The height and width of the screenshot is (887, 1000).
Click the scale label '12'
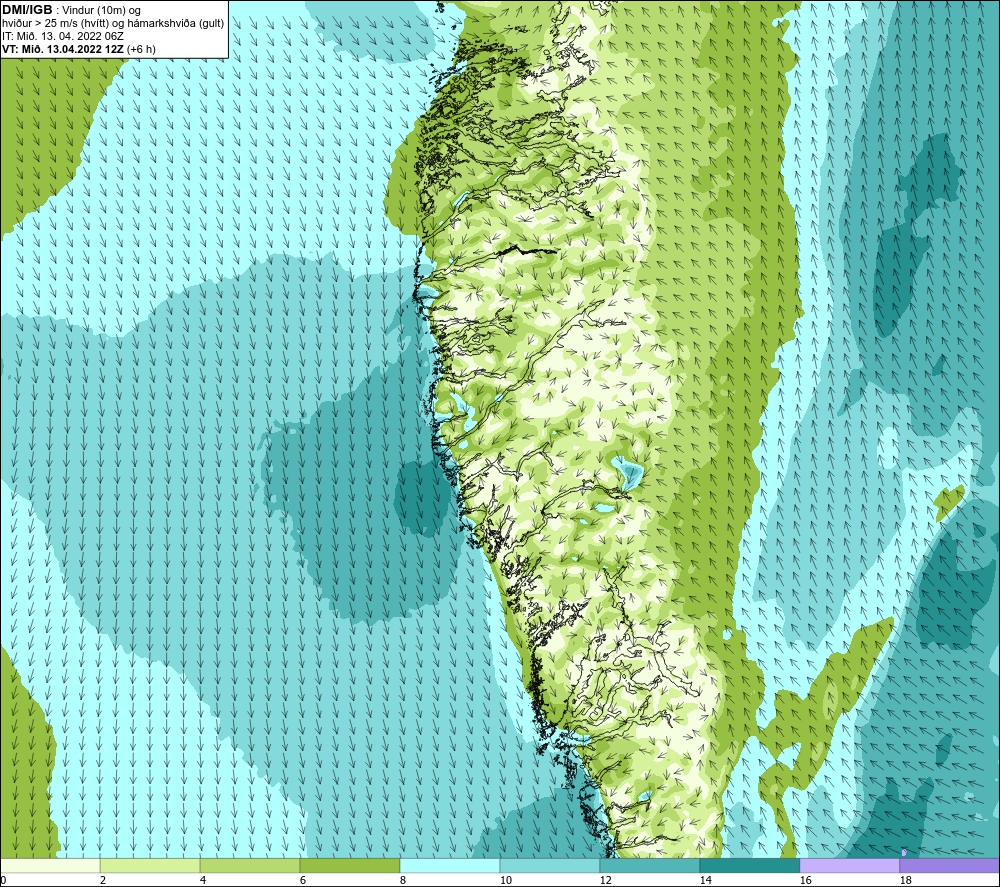pos(606,881)
